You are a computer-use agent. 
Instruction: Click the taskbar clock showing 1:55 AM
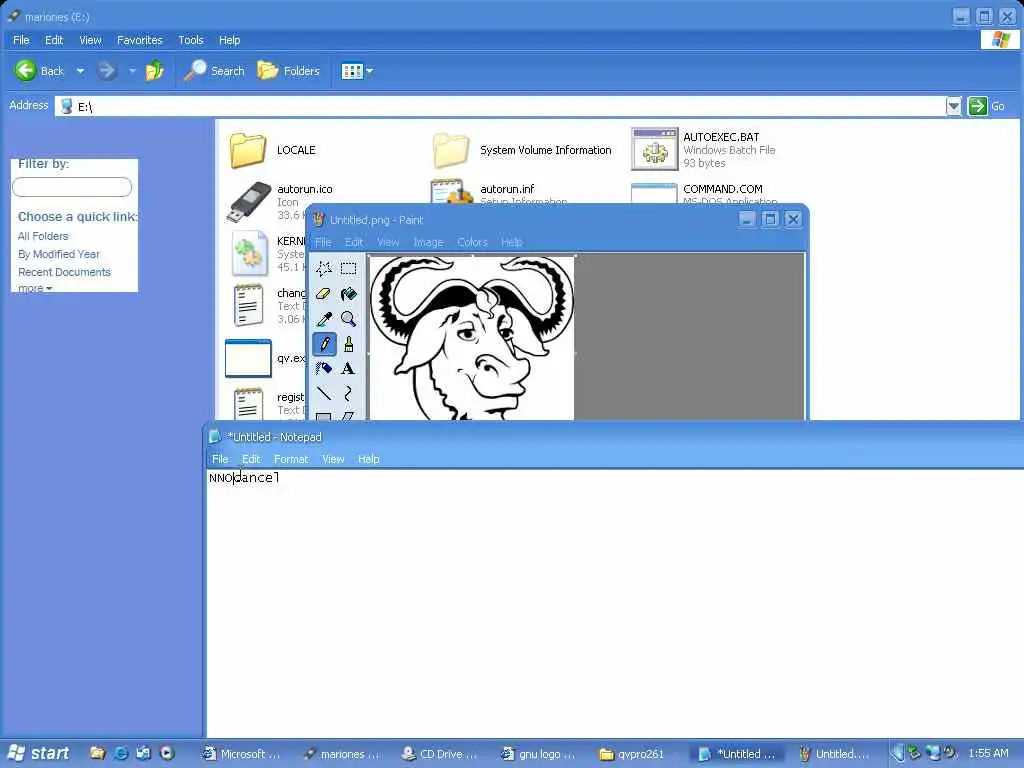(988, 754)
